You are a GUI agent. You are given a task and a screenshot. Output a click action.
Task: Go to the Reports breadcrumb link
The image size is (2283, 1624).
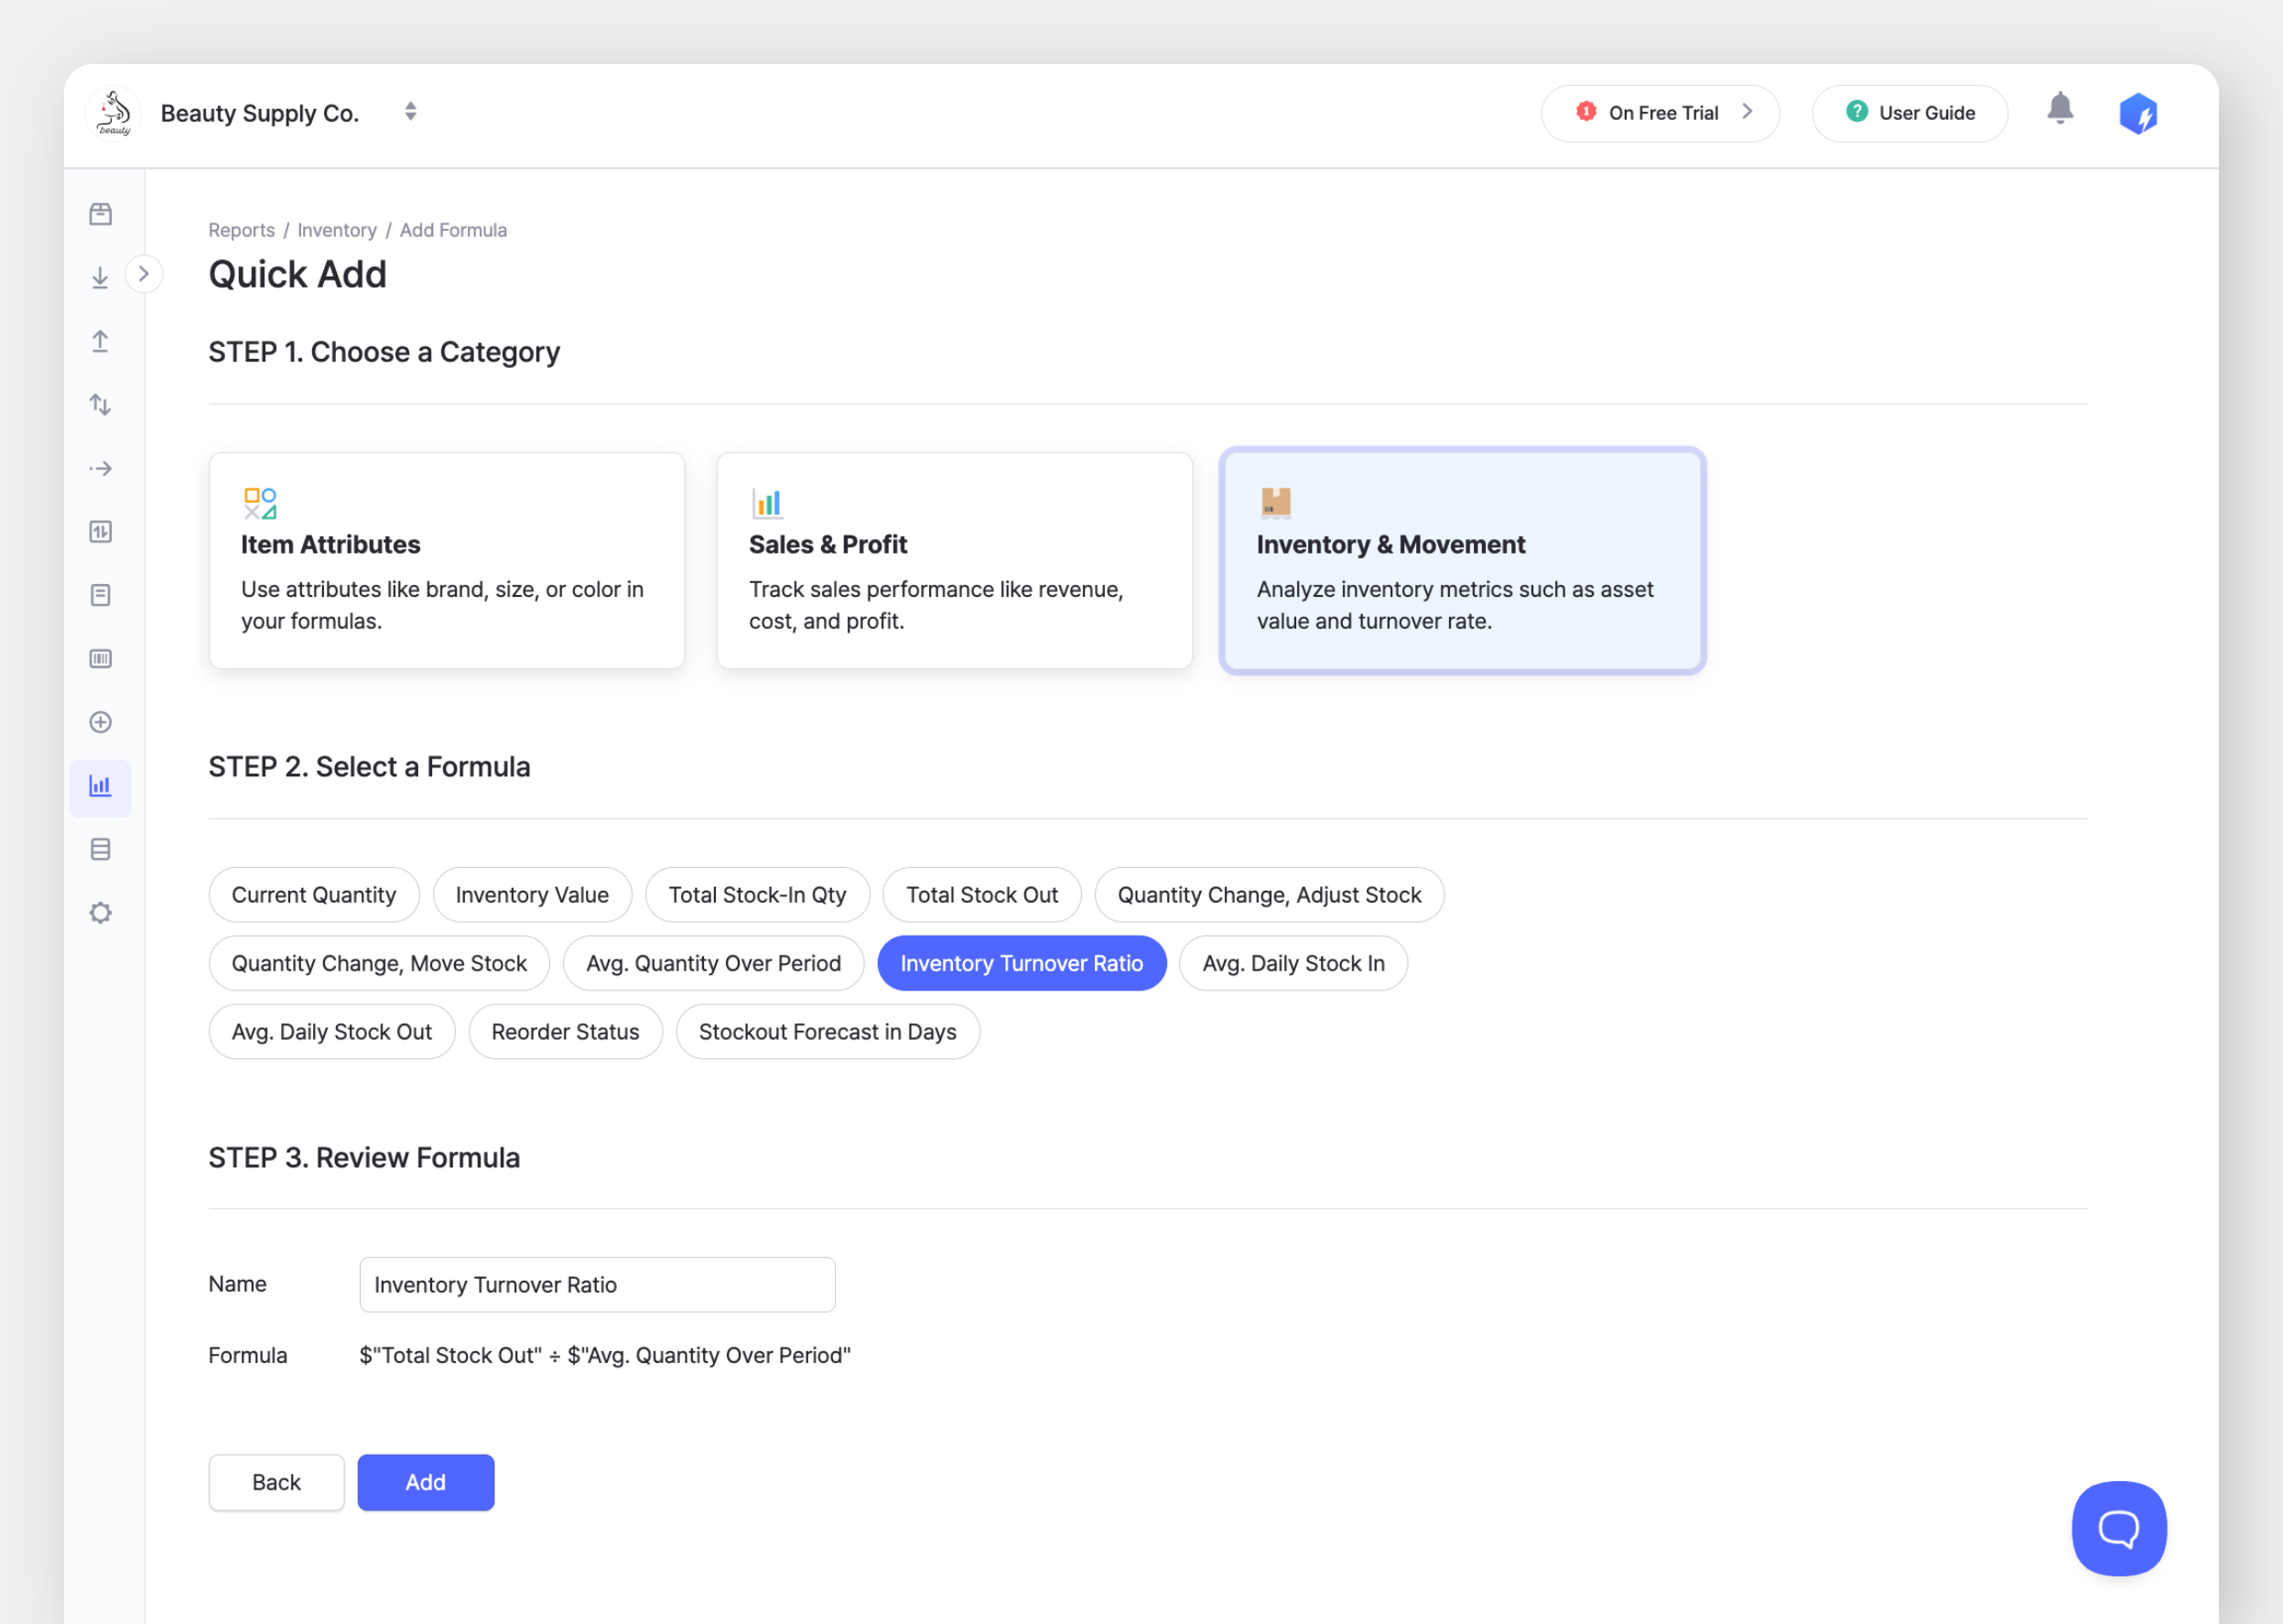[241, 230]
